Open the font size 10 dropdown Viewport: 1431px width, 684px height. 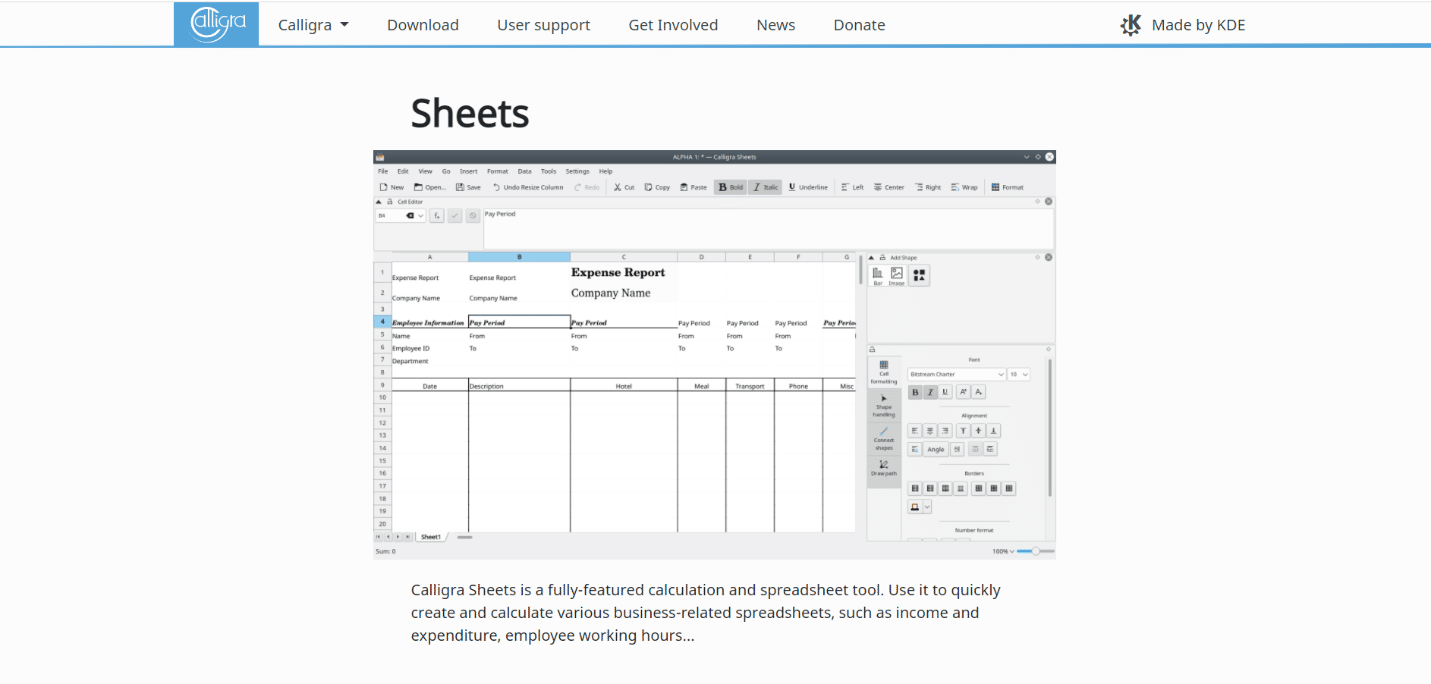1019,374
